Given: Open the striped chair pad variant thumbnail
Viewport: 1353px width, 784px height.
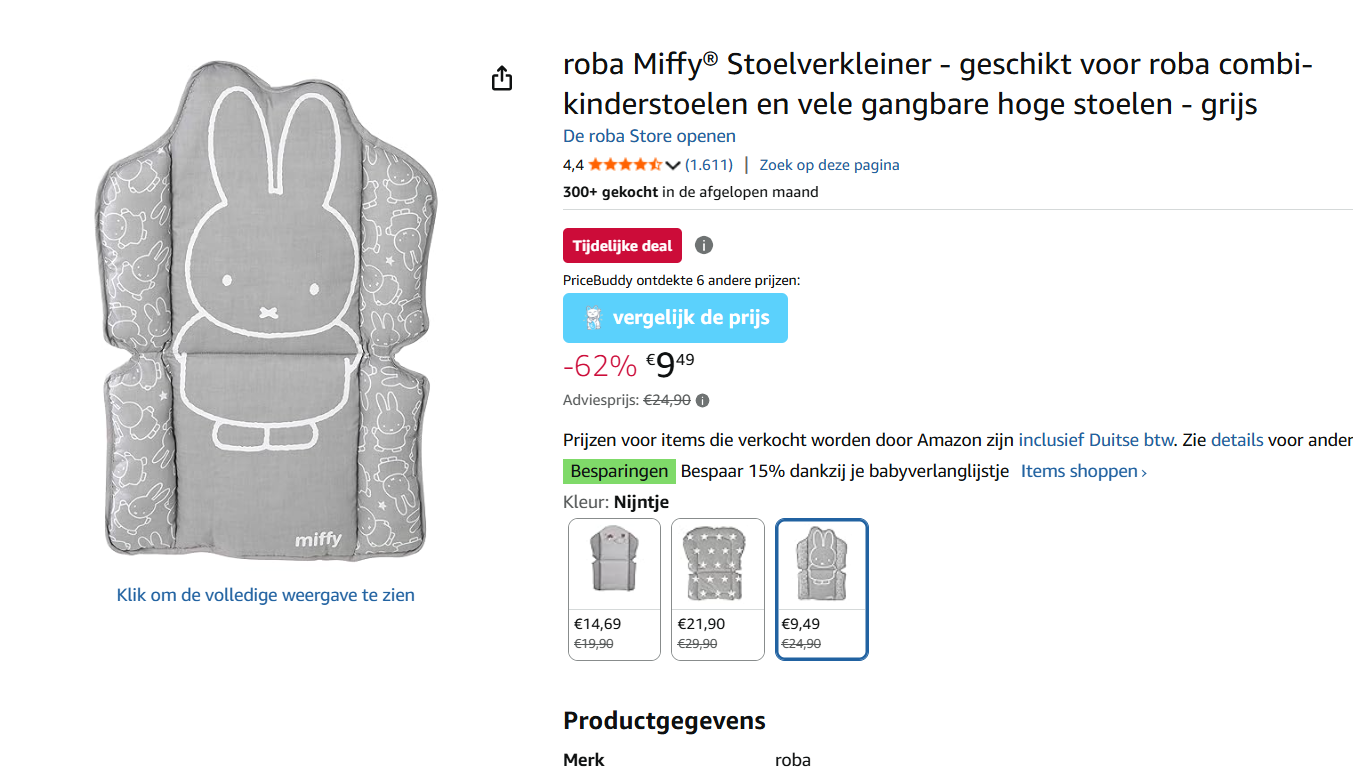Looking at the screenshot, I should tap(613, 562).
